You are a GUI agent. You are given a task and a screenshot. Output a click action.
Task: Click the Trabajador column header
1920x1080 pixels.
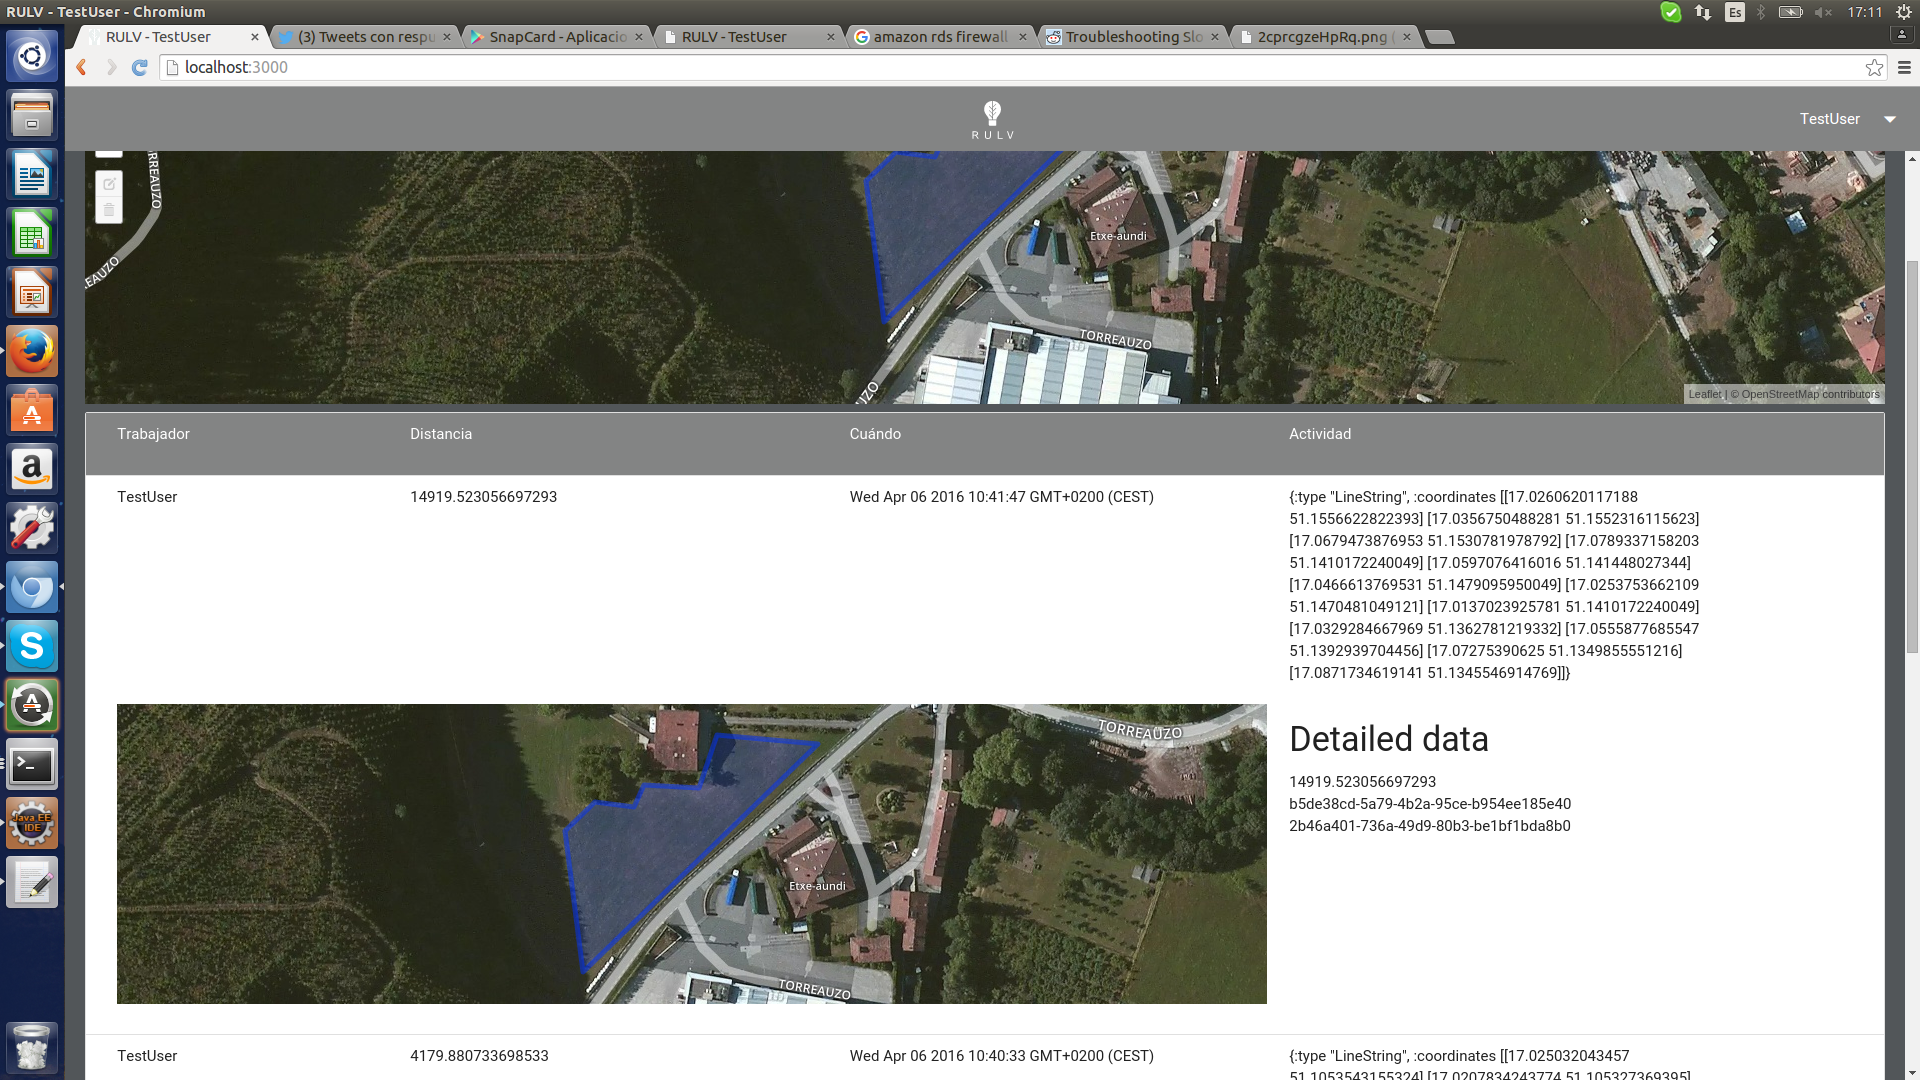[x=153, y=434]
